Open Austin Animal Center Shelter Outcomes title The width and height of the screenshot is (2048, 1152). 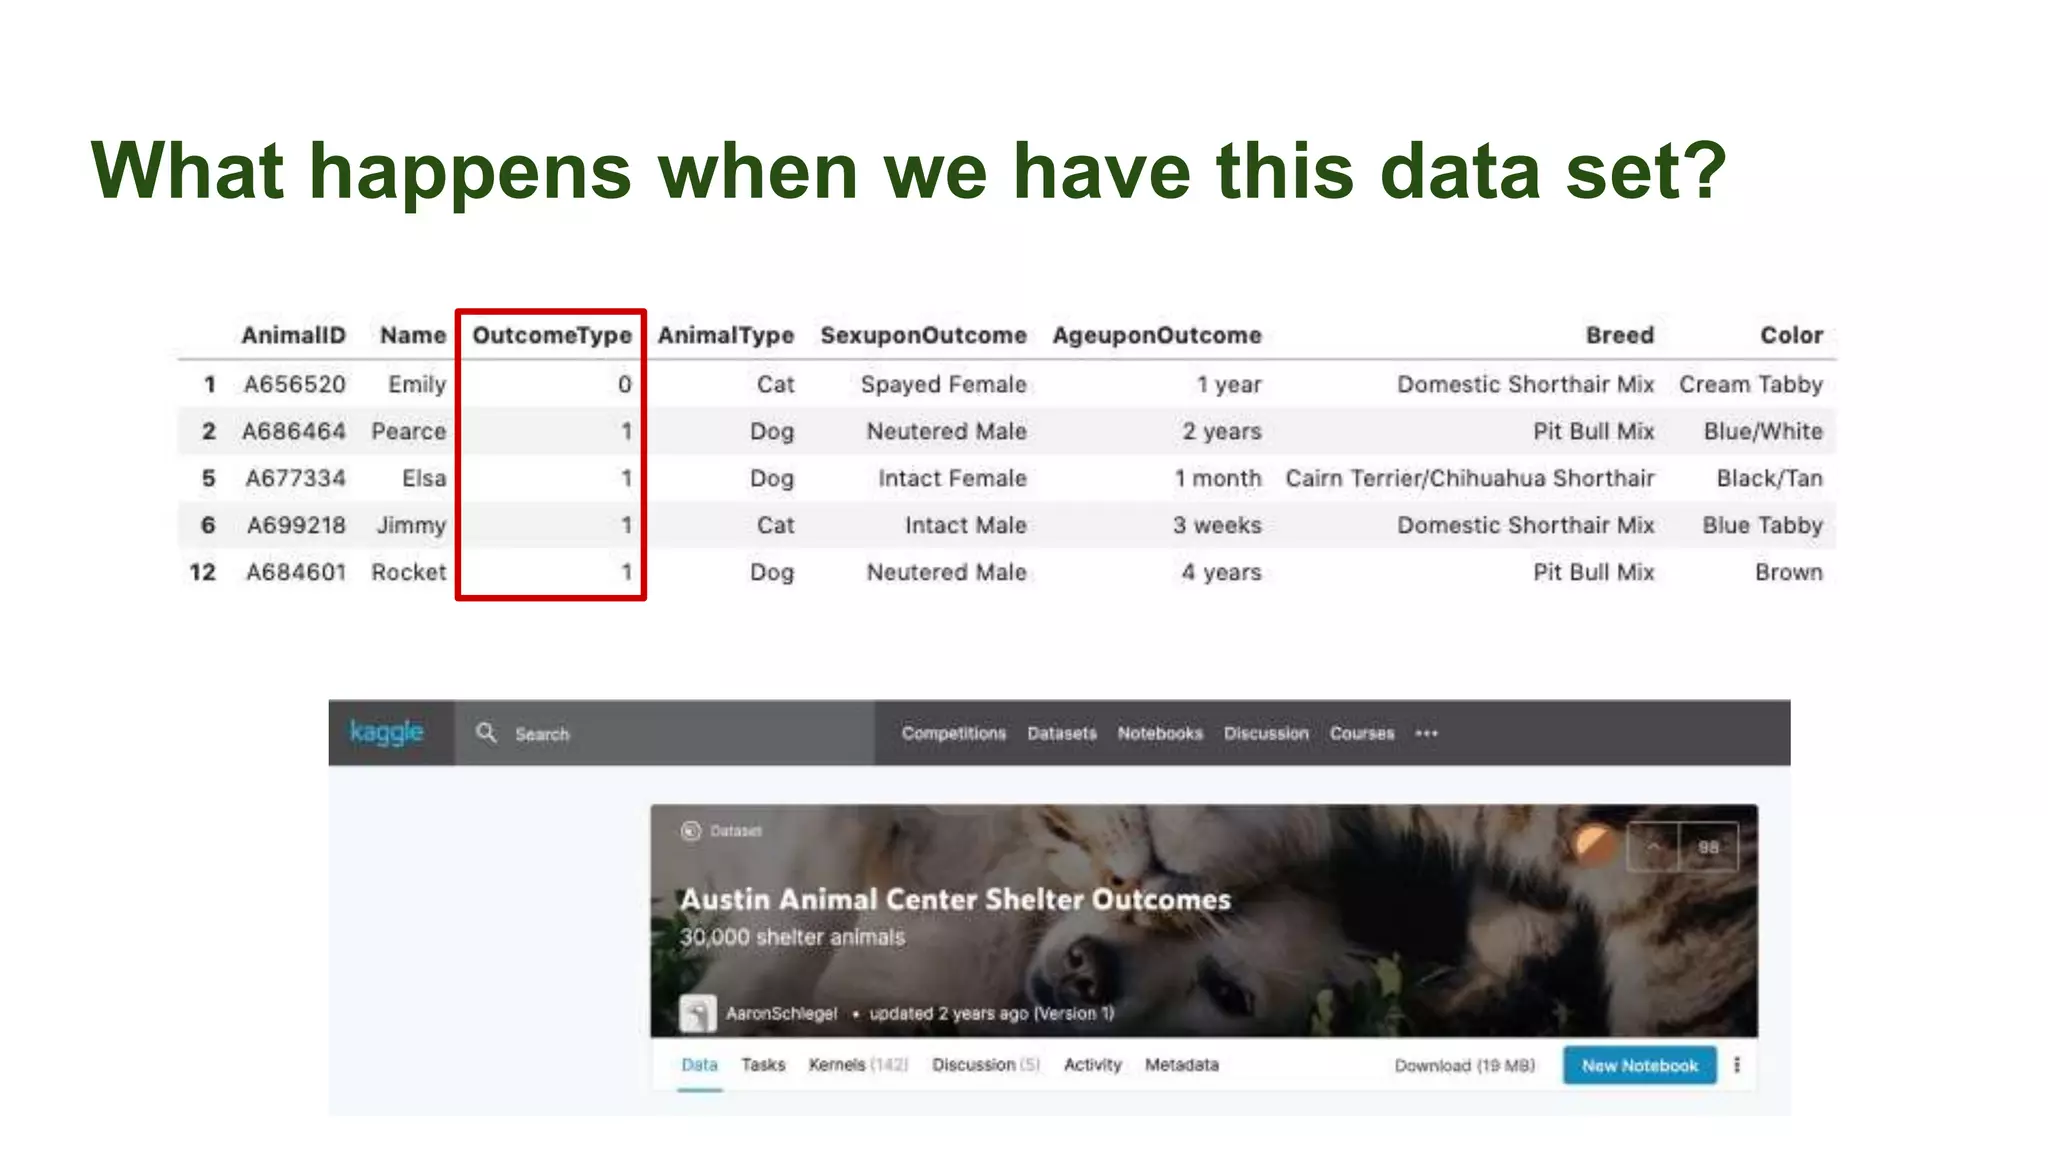click(955, 899)
